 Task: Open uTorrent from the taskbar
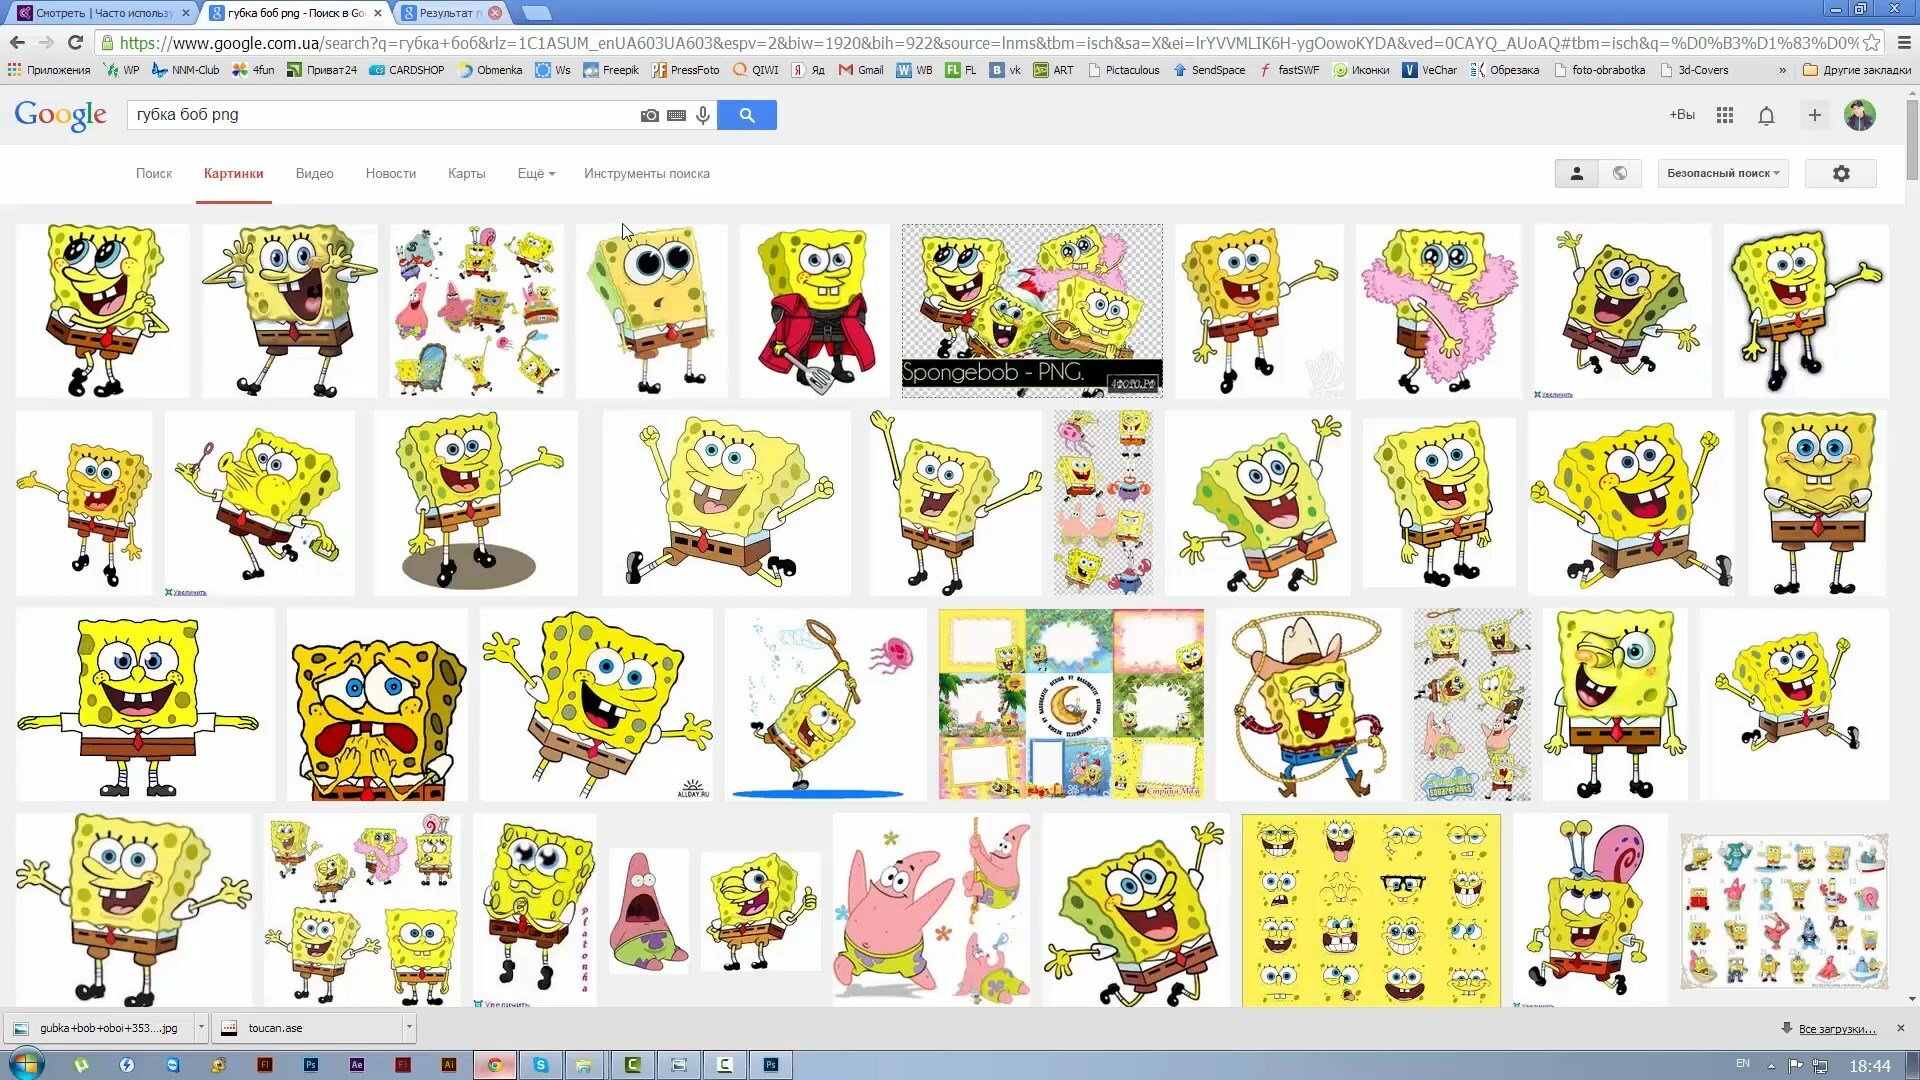81,1065
